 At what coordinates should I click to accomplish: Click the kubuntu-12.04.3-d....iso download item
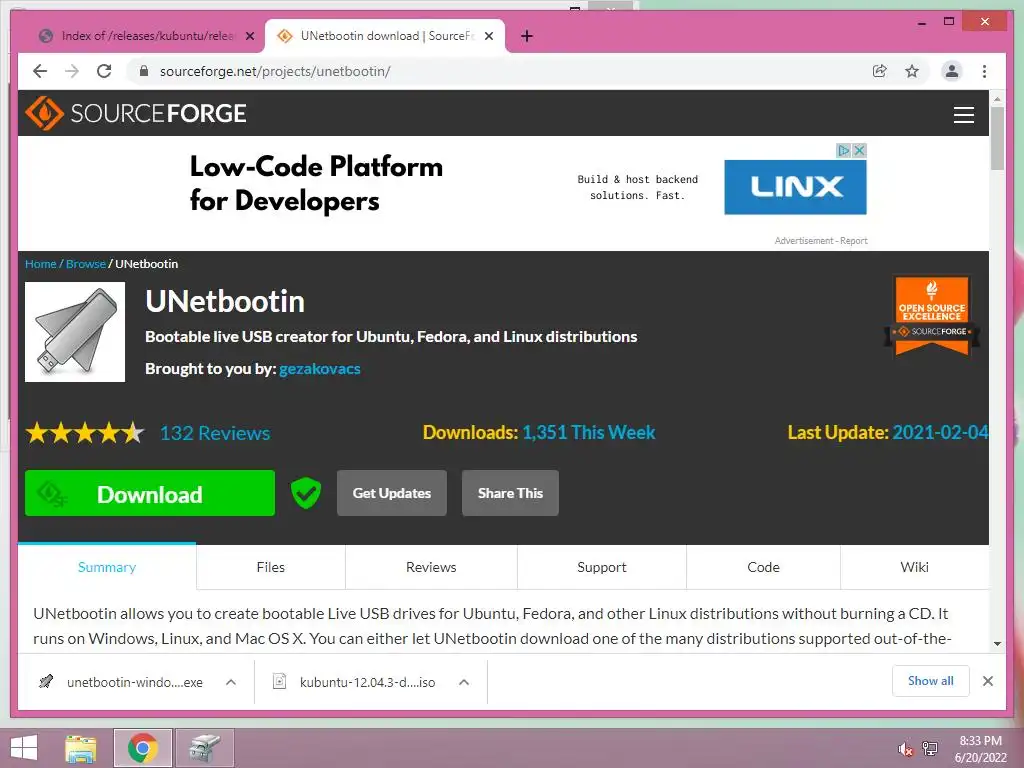pos(368,682)
